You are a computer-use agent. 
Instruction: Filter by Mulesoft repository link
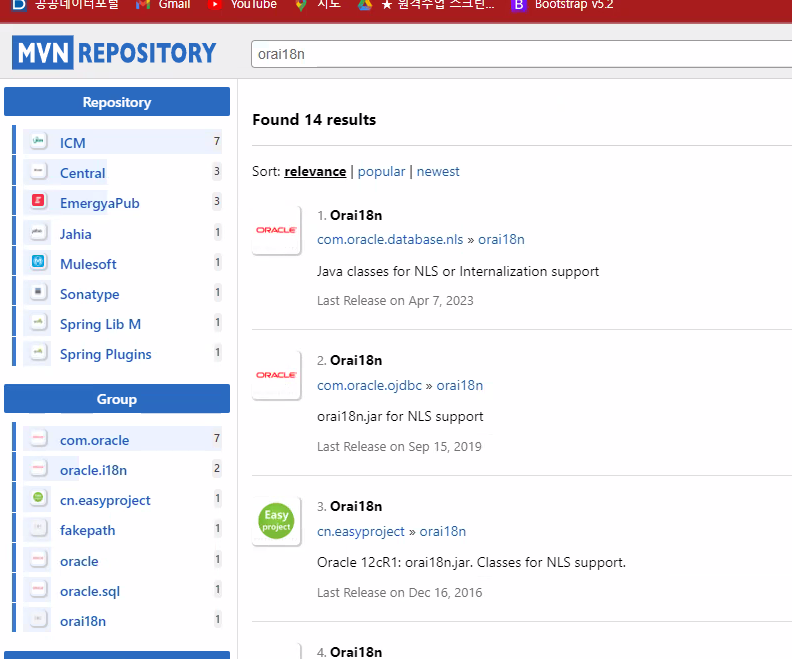(x=88, y=264)
